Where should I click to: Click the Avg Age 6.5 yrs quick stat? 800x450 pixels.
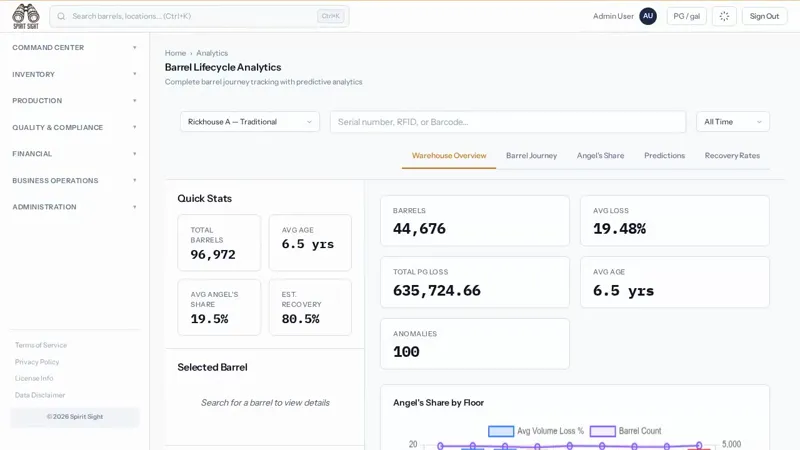[310, 243]
